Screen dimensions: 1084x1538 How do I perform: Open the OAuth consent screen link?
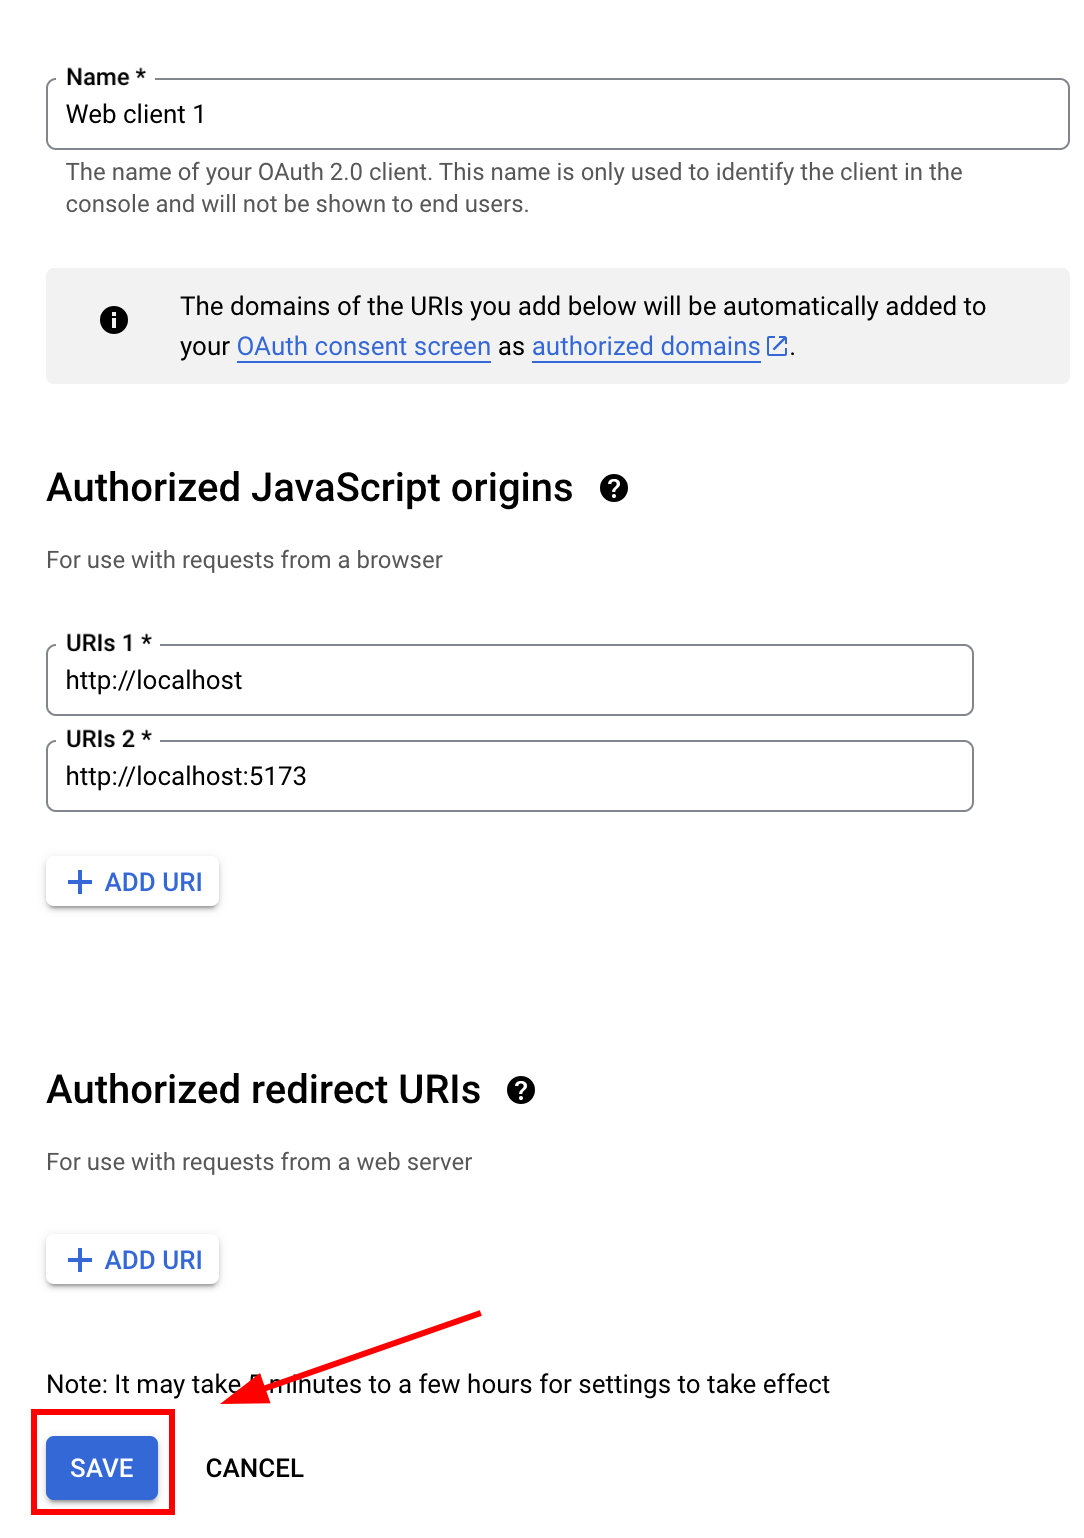363,346
